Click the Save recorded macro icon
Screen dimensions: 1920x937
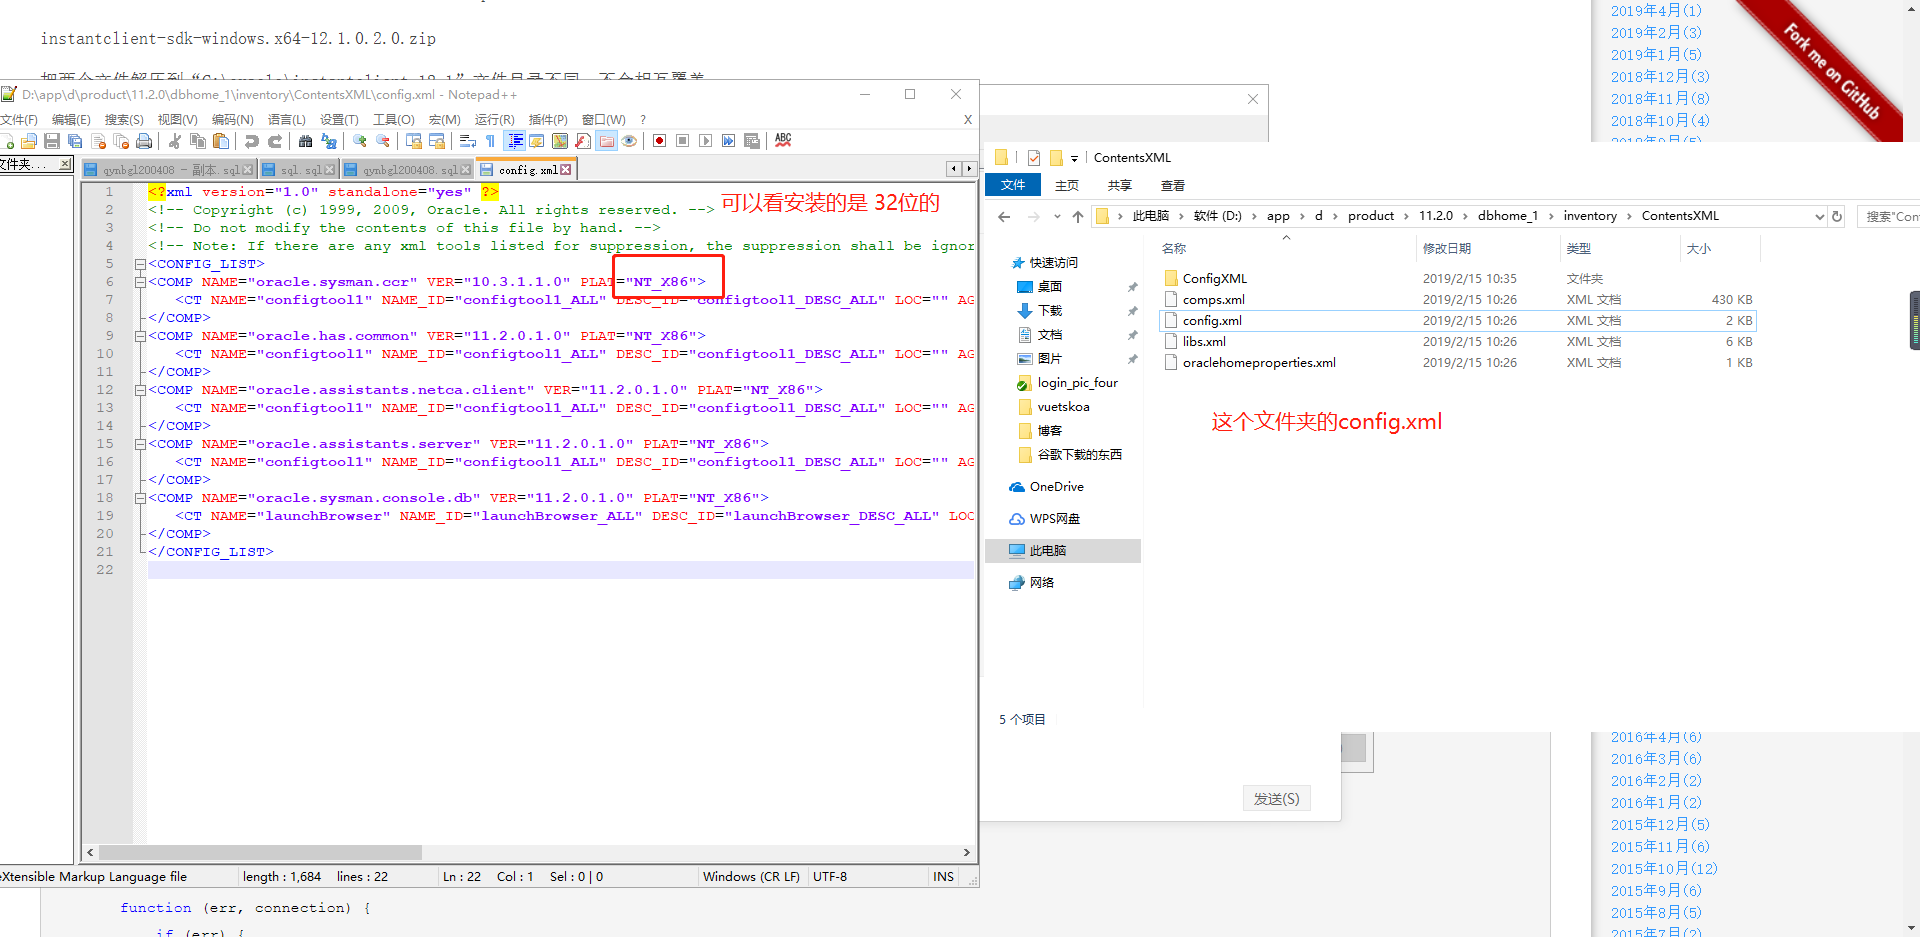click(752, 141)
